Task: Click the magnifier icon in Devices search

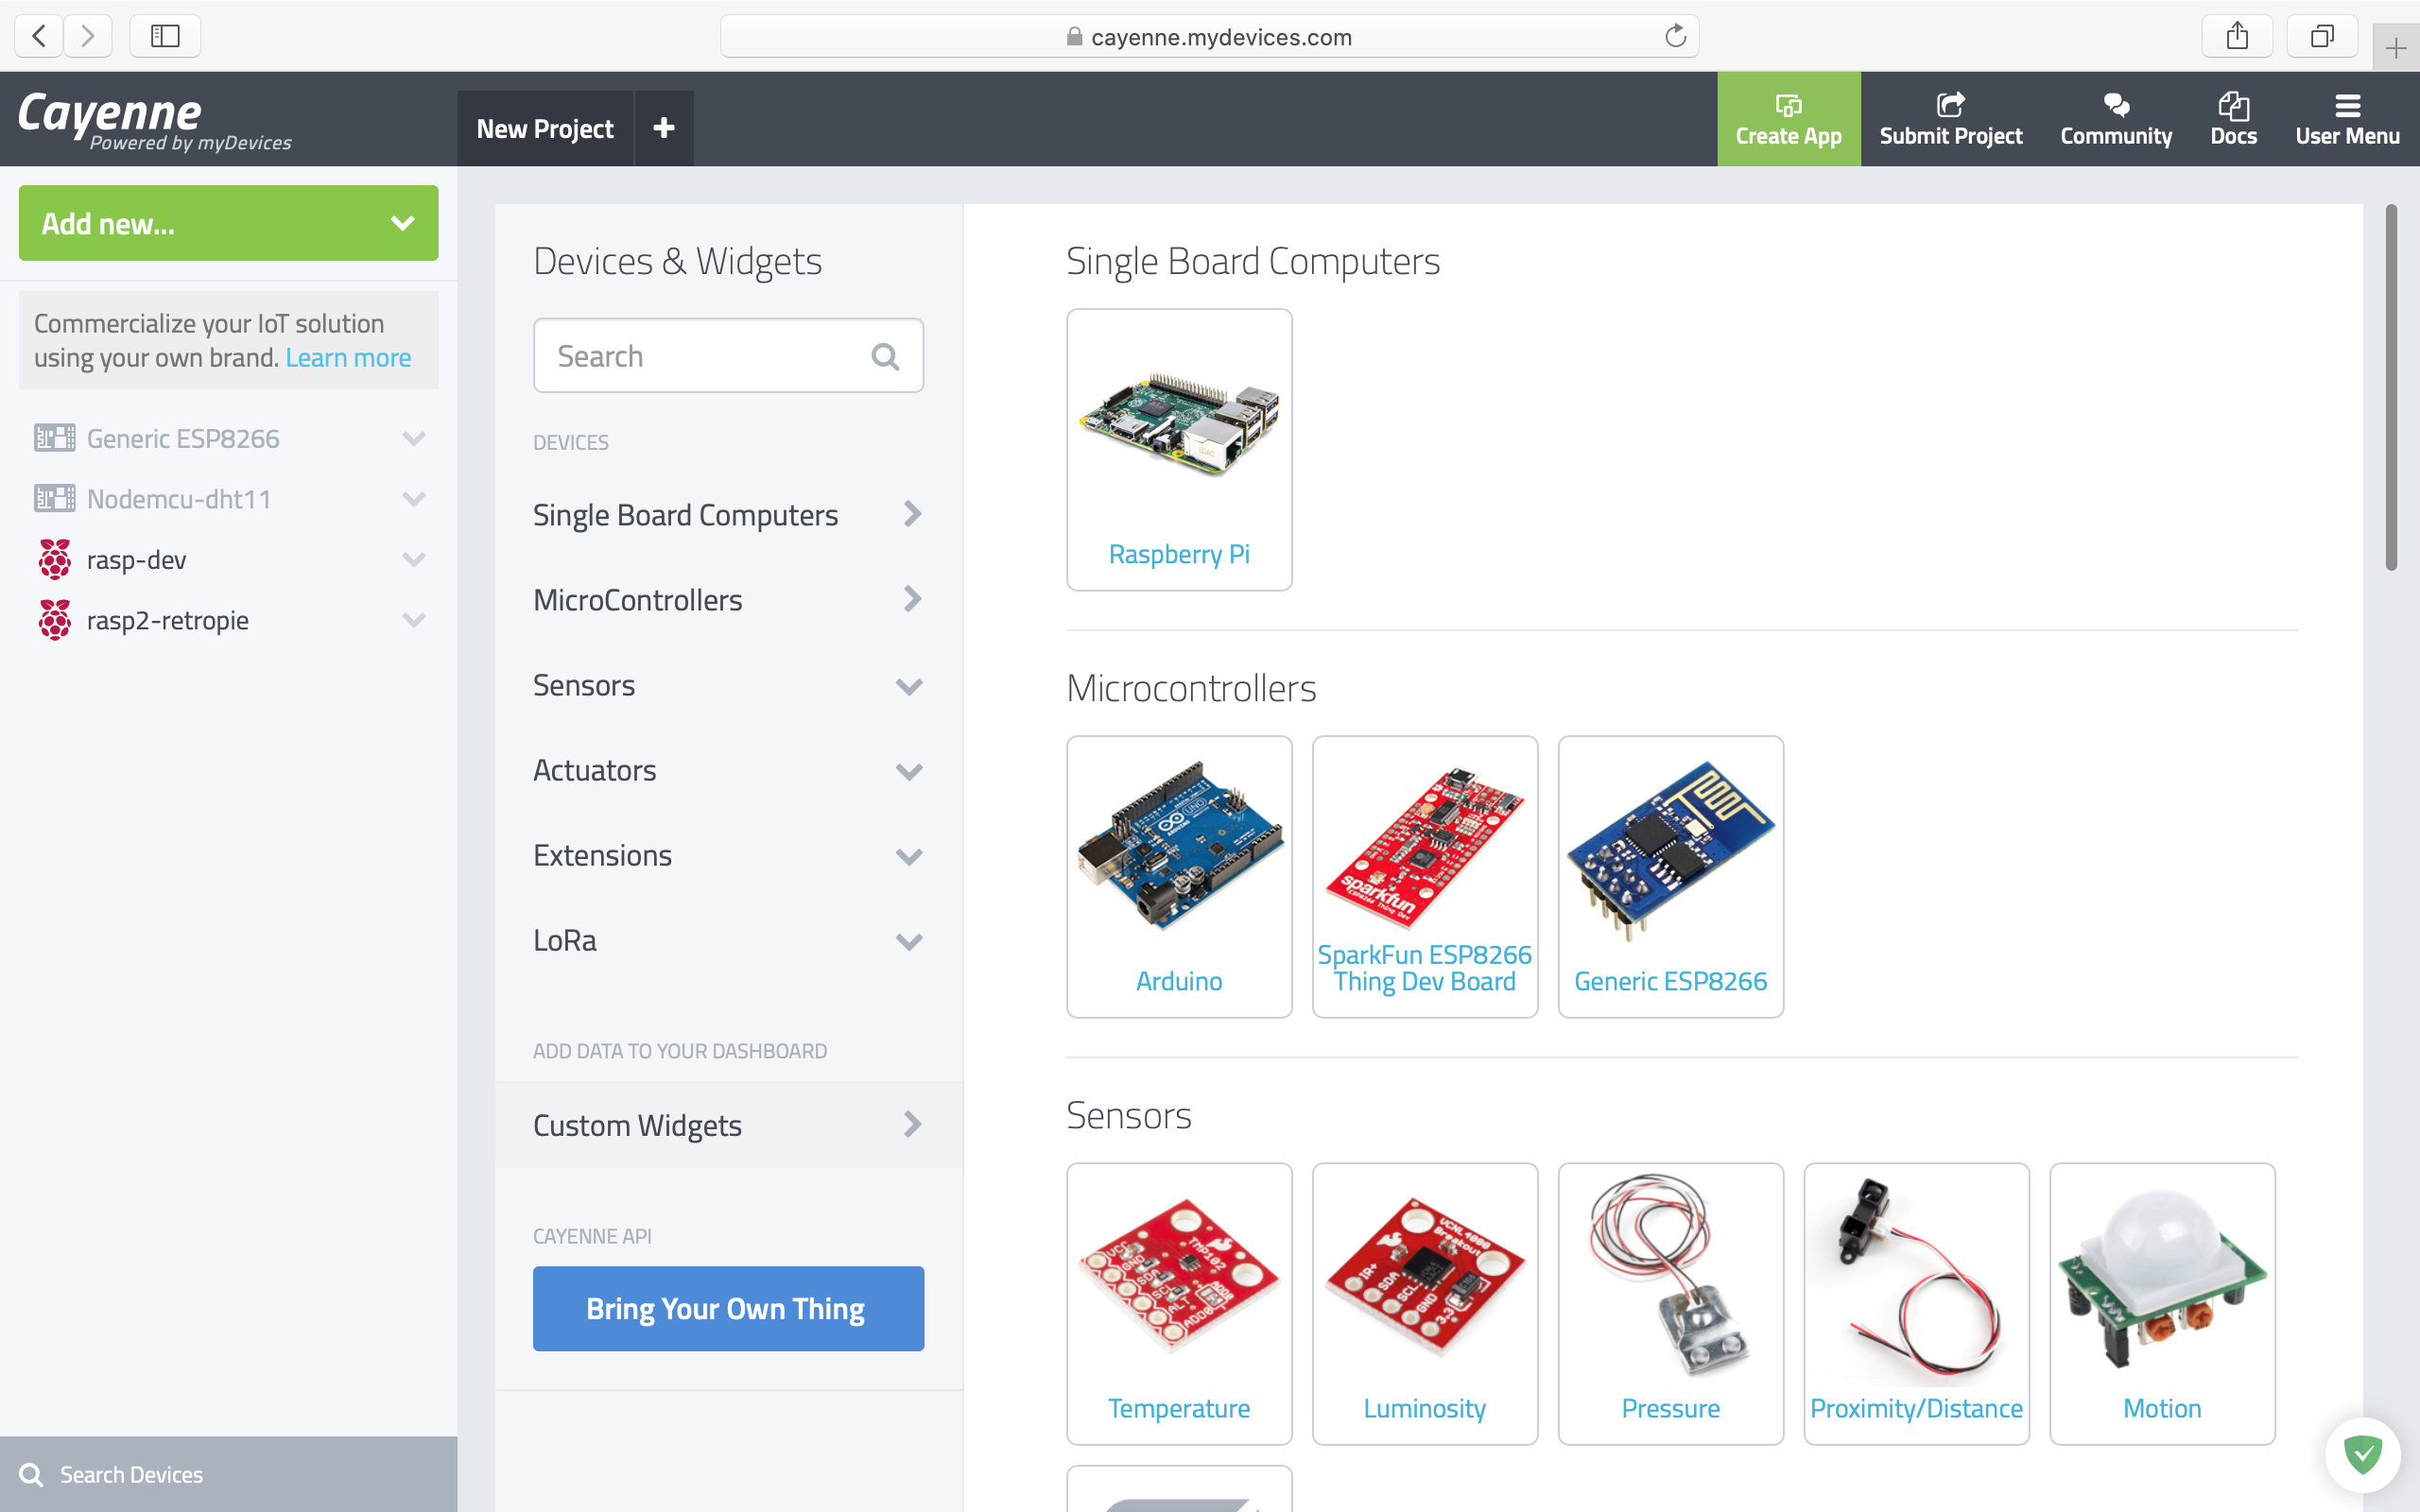Action: (x=885, y=357)
